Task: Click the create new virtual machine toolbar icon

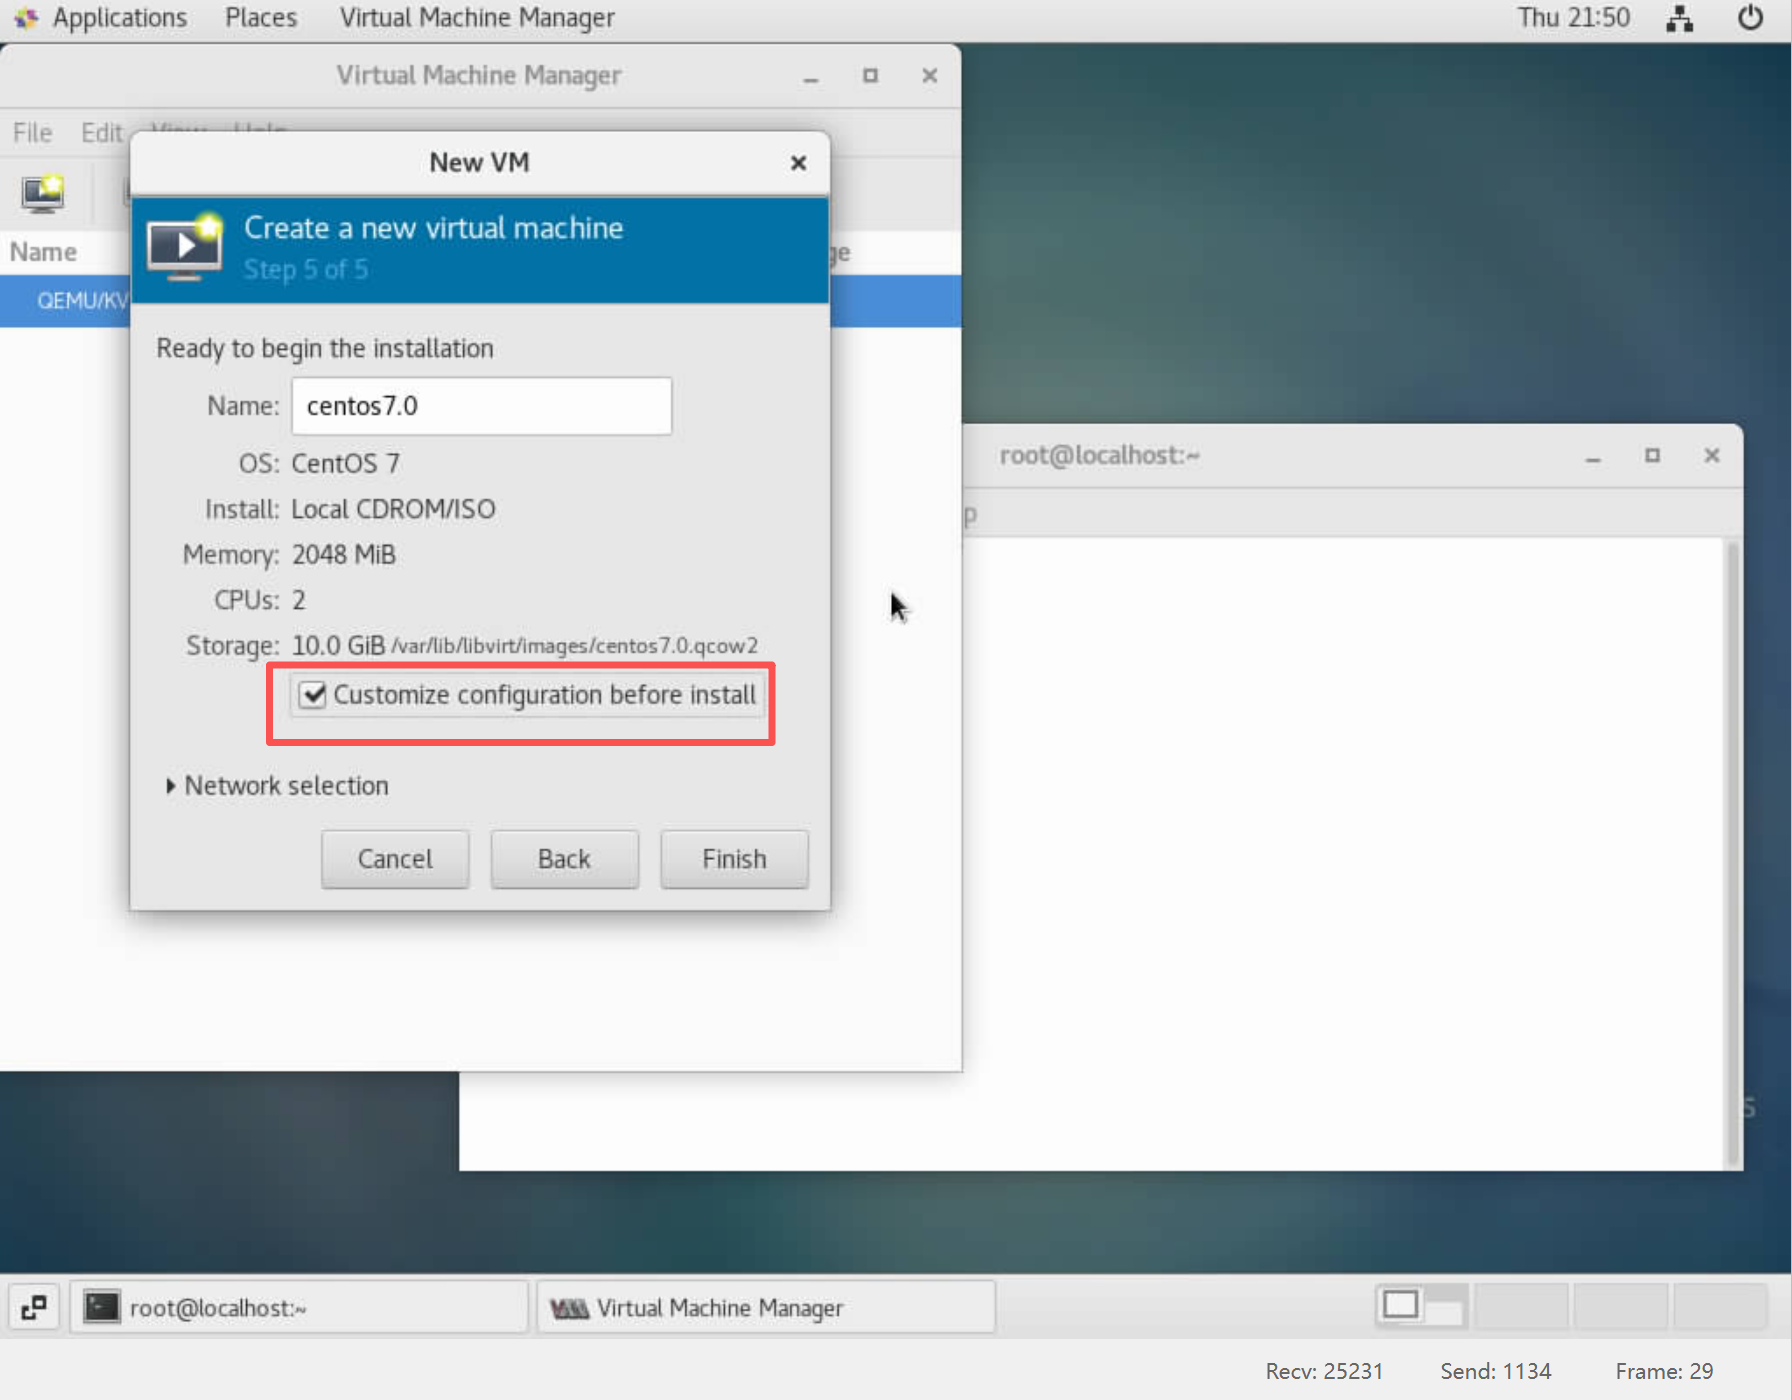Action: click(43, 192)
